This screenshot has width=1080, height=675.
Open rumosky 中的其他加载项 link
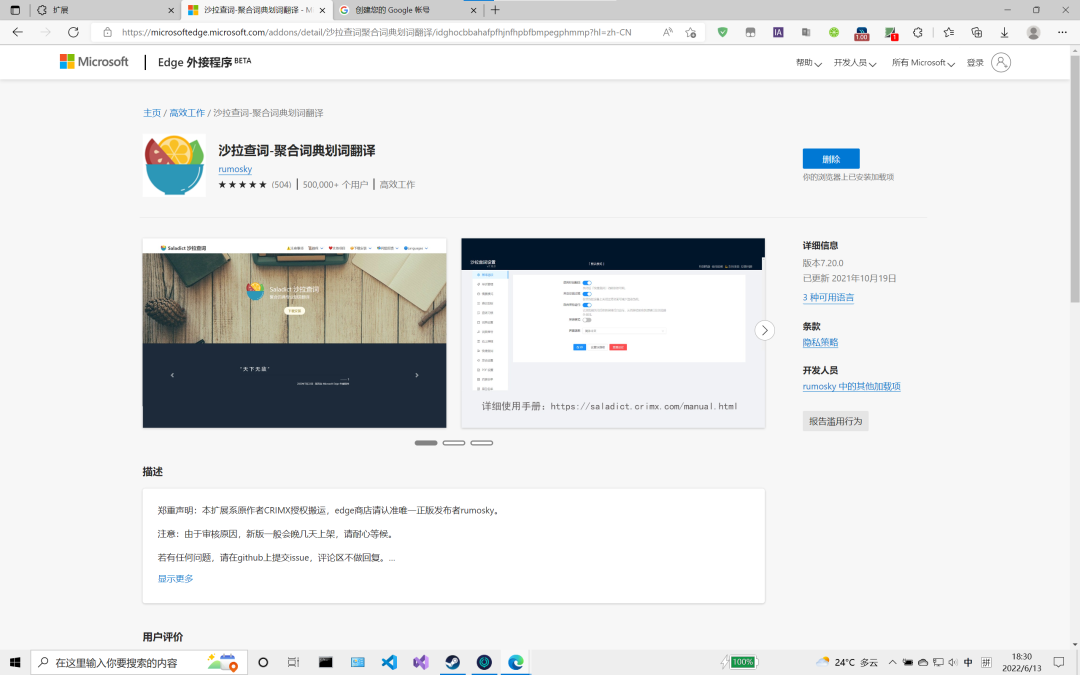point(851,386)
